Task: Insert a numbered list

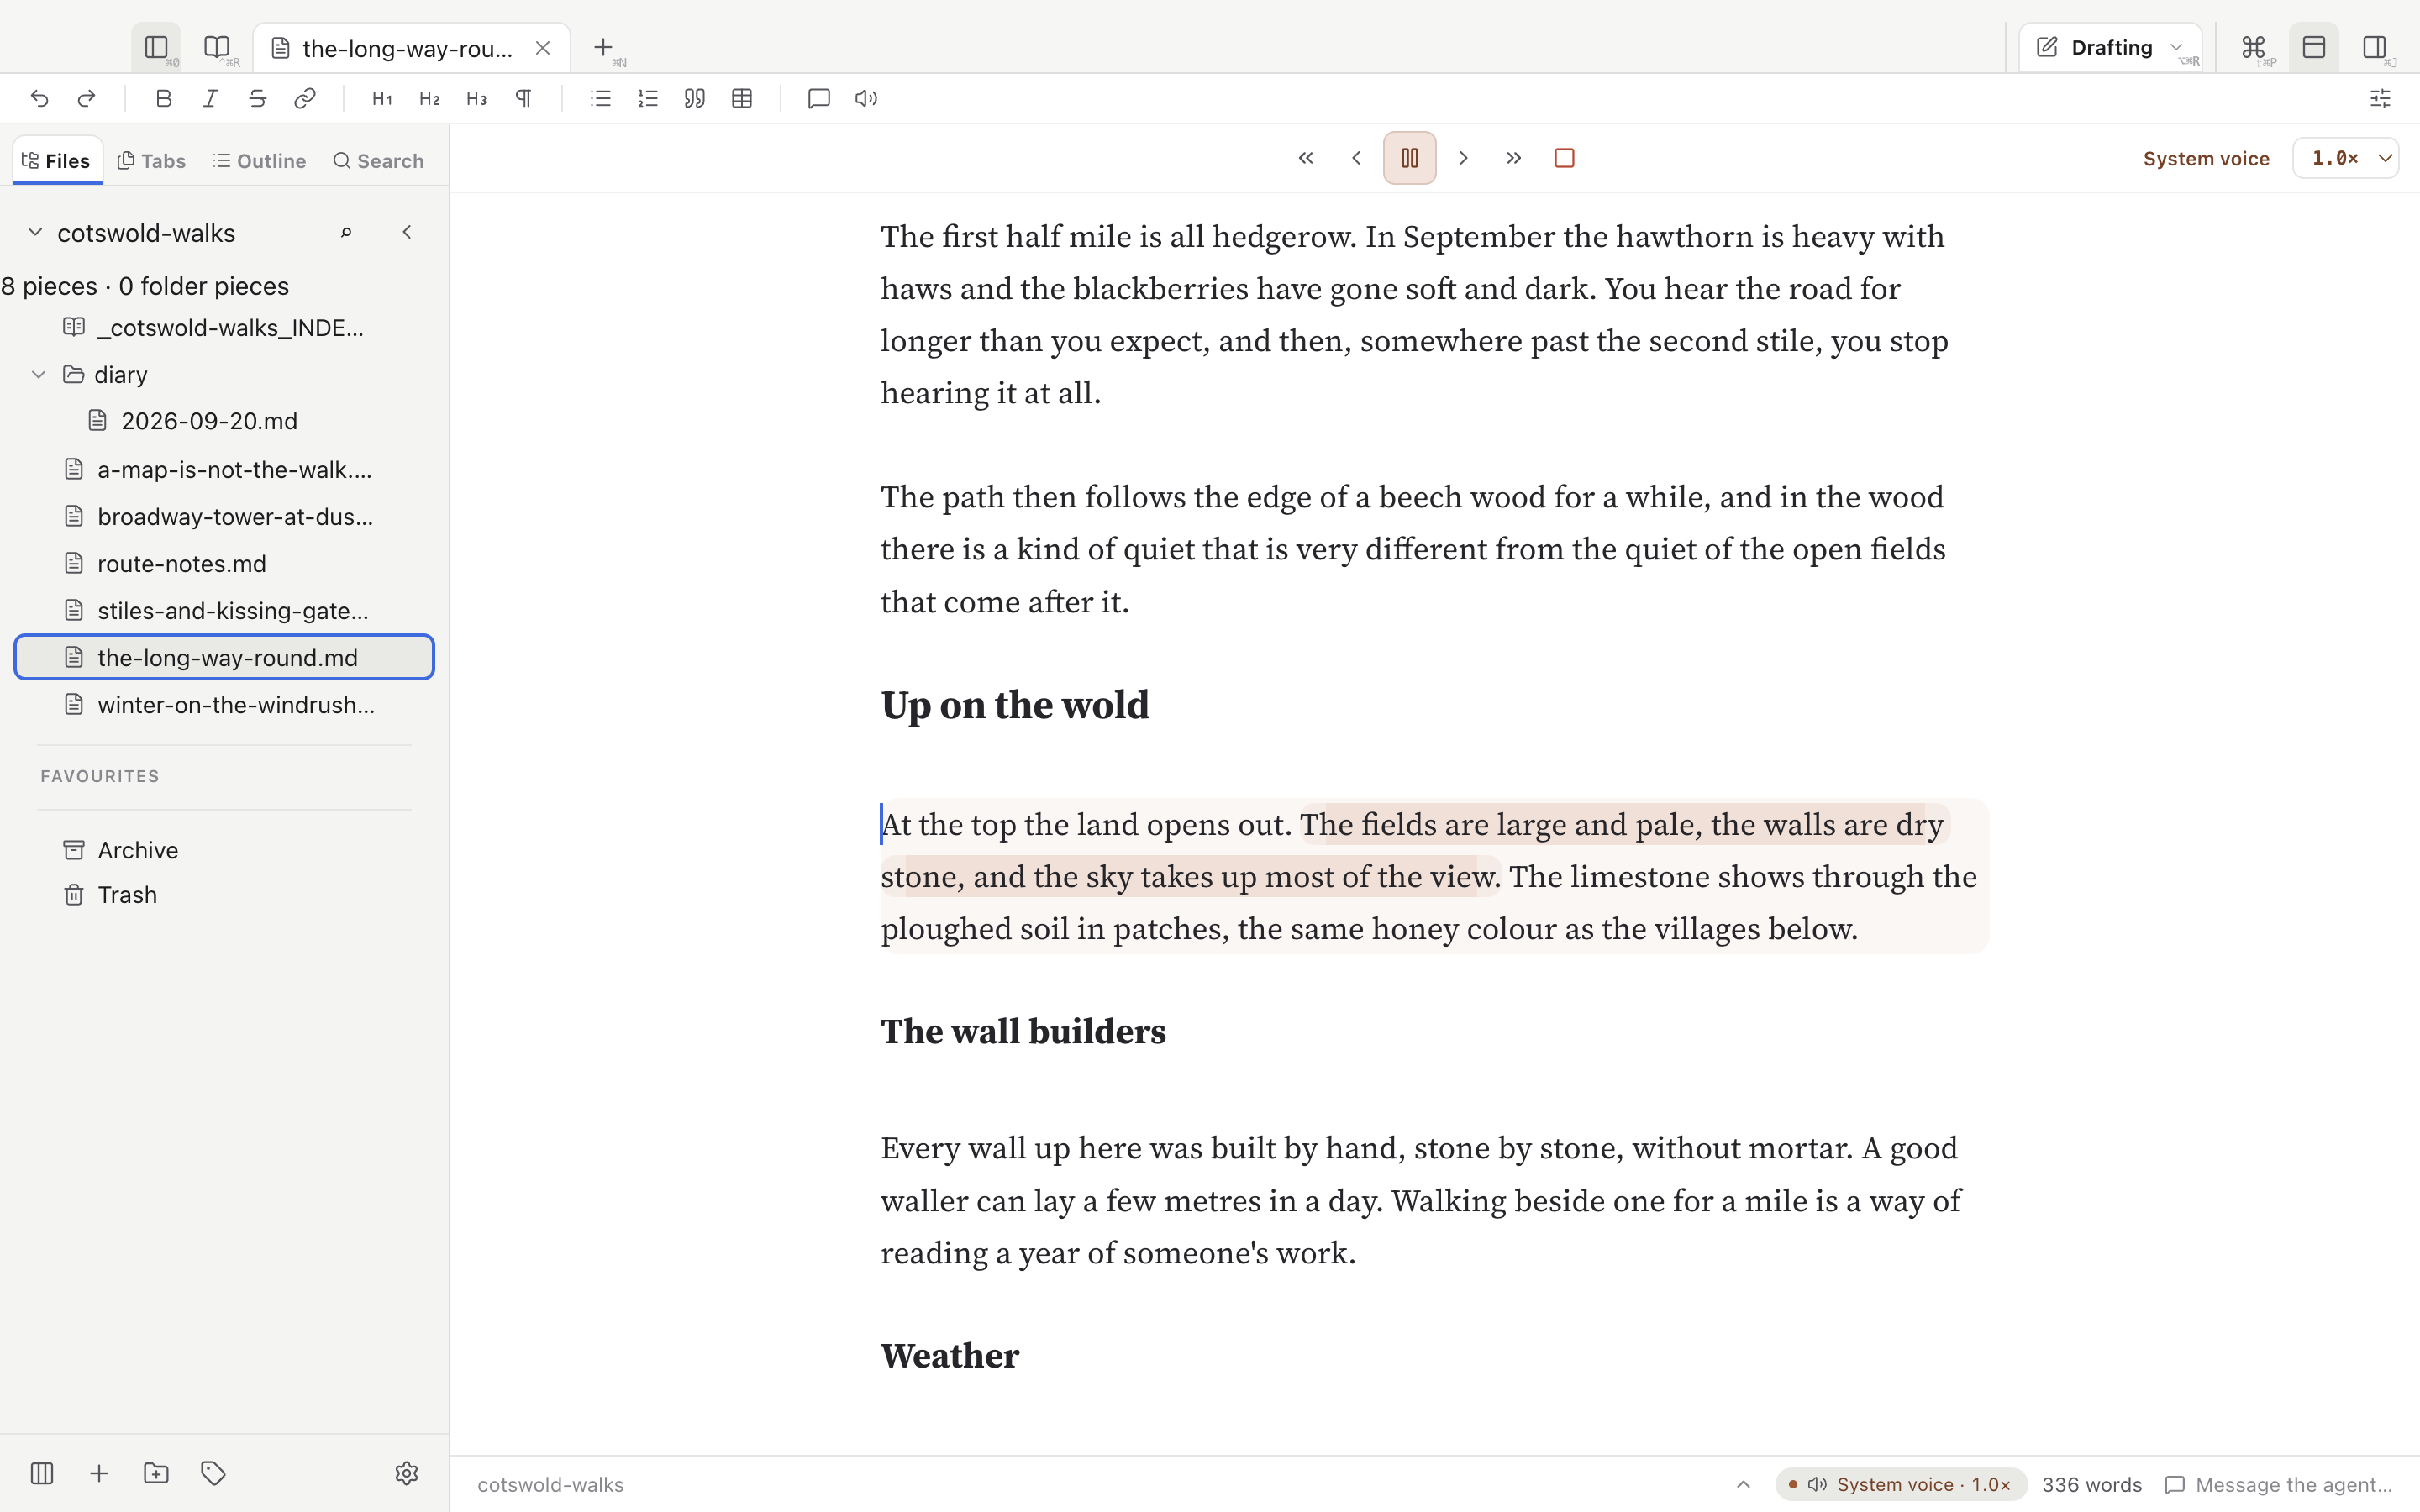Action: tap(648, 98)
